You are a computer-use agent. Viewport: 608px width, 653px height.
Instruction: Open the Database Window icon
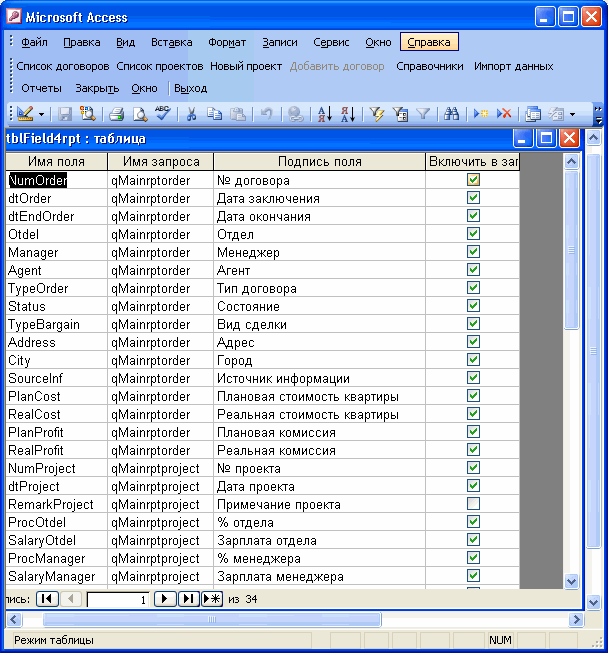click(533, 114)
